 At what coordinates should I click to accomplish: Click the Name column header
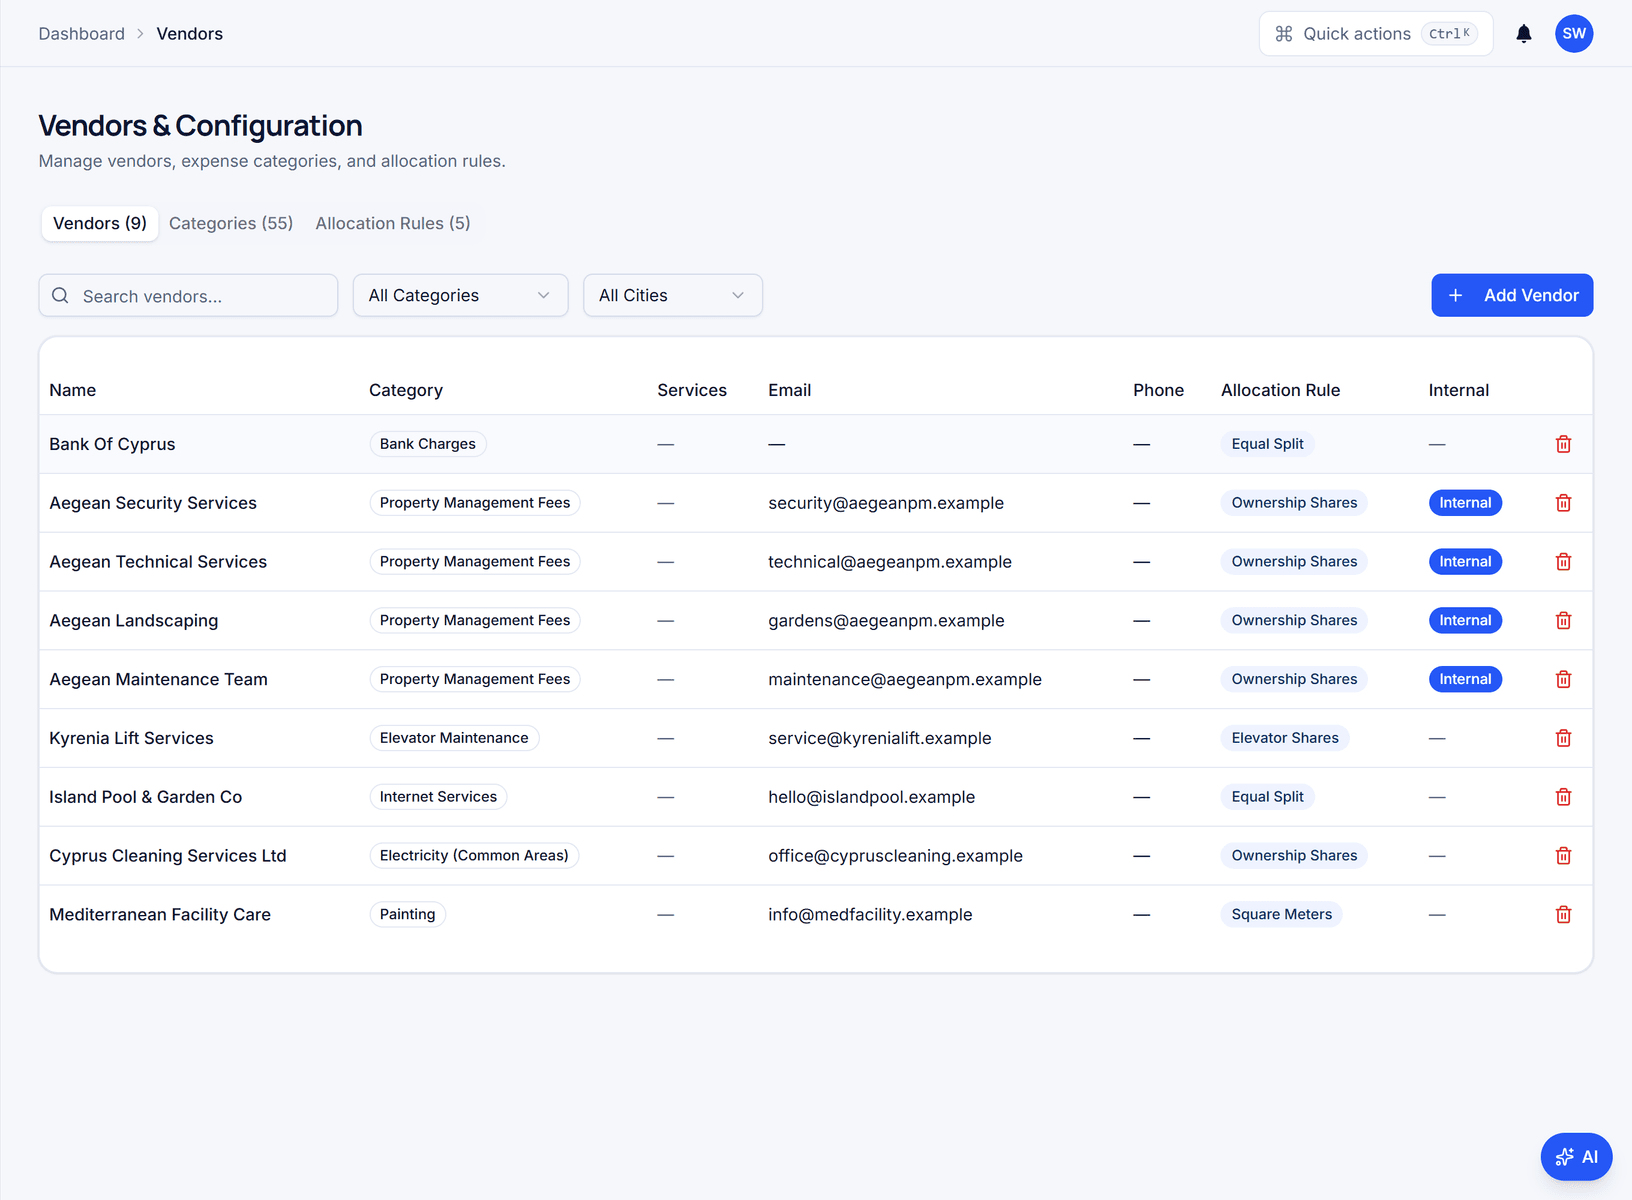tap(73, 390)
